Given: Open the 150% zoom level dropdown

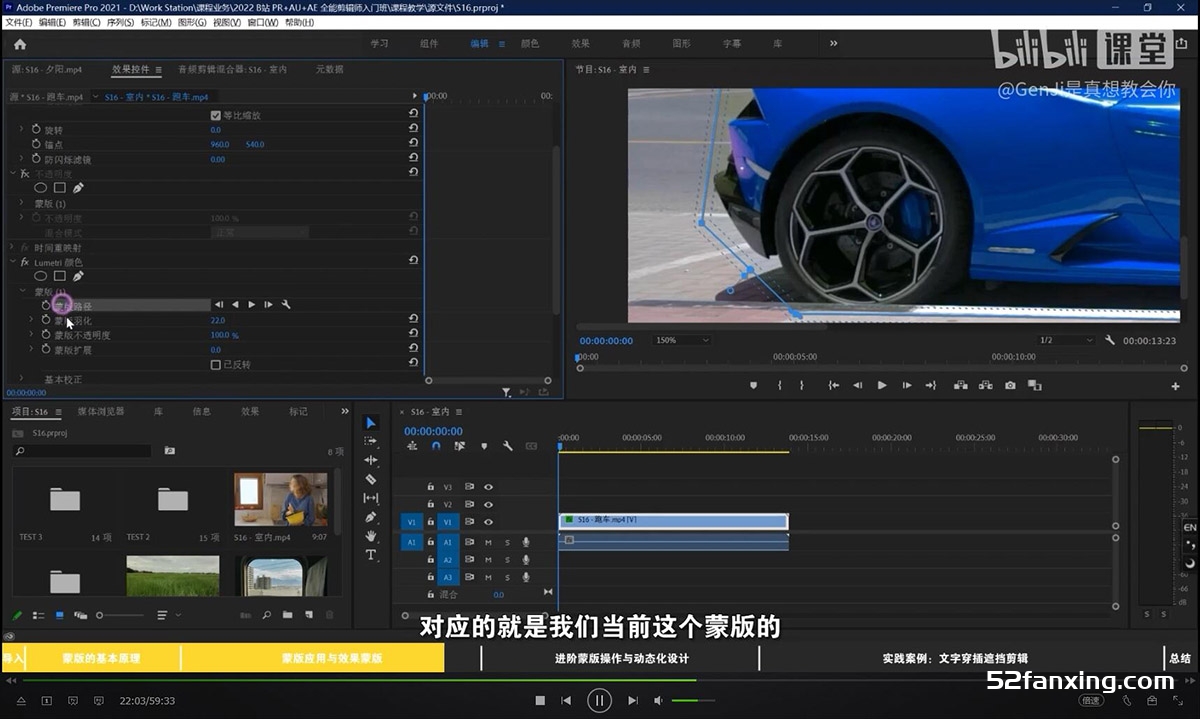Looking at the screenshot, I should point(683,341).
